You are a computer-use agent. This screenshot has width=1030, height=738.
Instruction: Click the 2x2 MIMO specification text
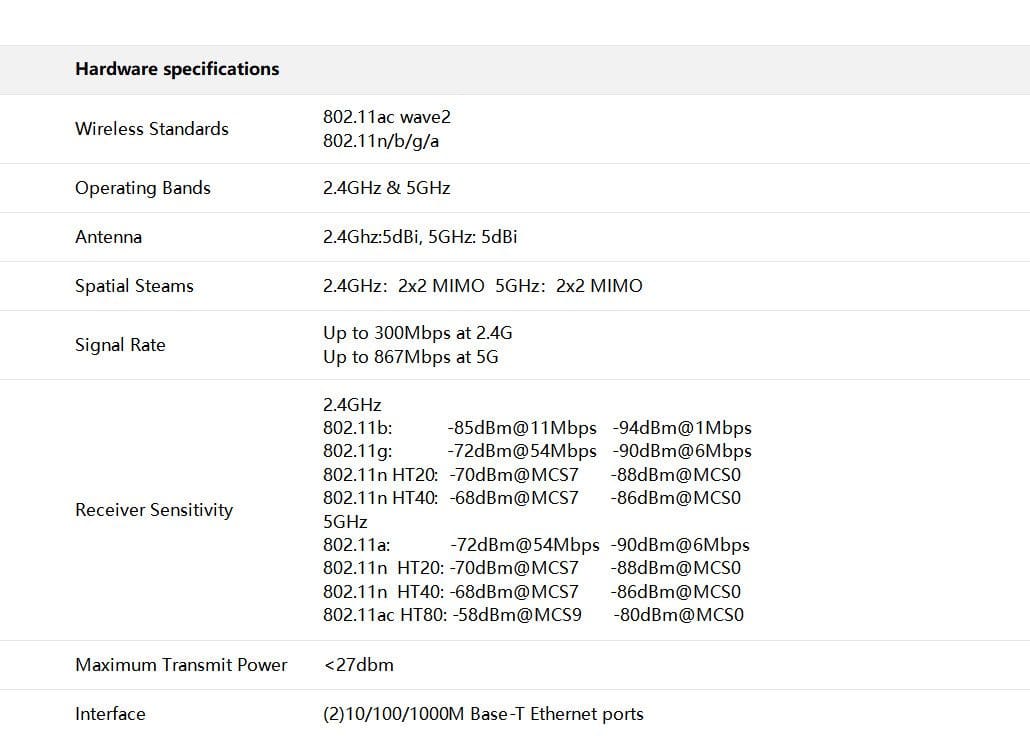(x=482, y=286)
